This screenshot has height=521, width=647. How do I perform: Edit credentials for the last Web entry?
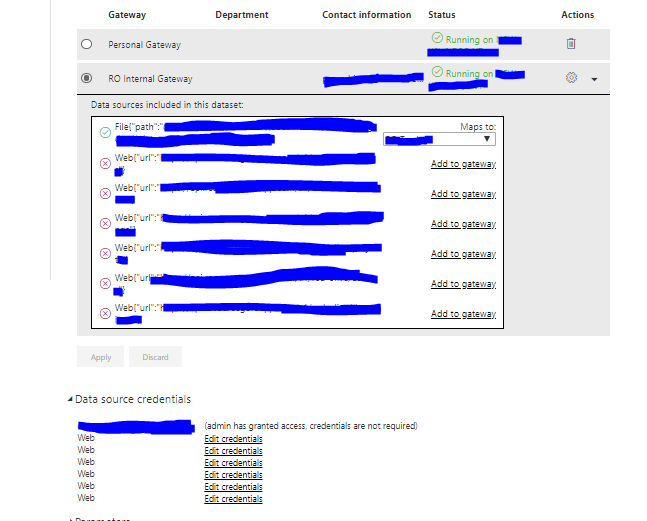233,499
